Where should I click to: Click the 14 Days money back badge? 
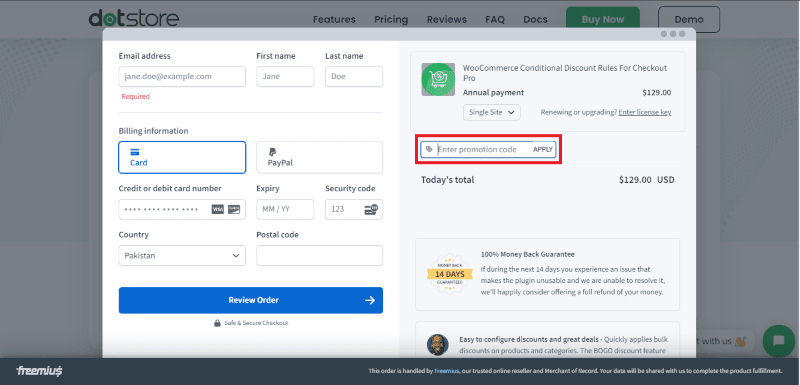click(449, 274)
